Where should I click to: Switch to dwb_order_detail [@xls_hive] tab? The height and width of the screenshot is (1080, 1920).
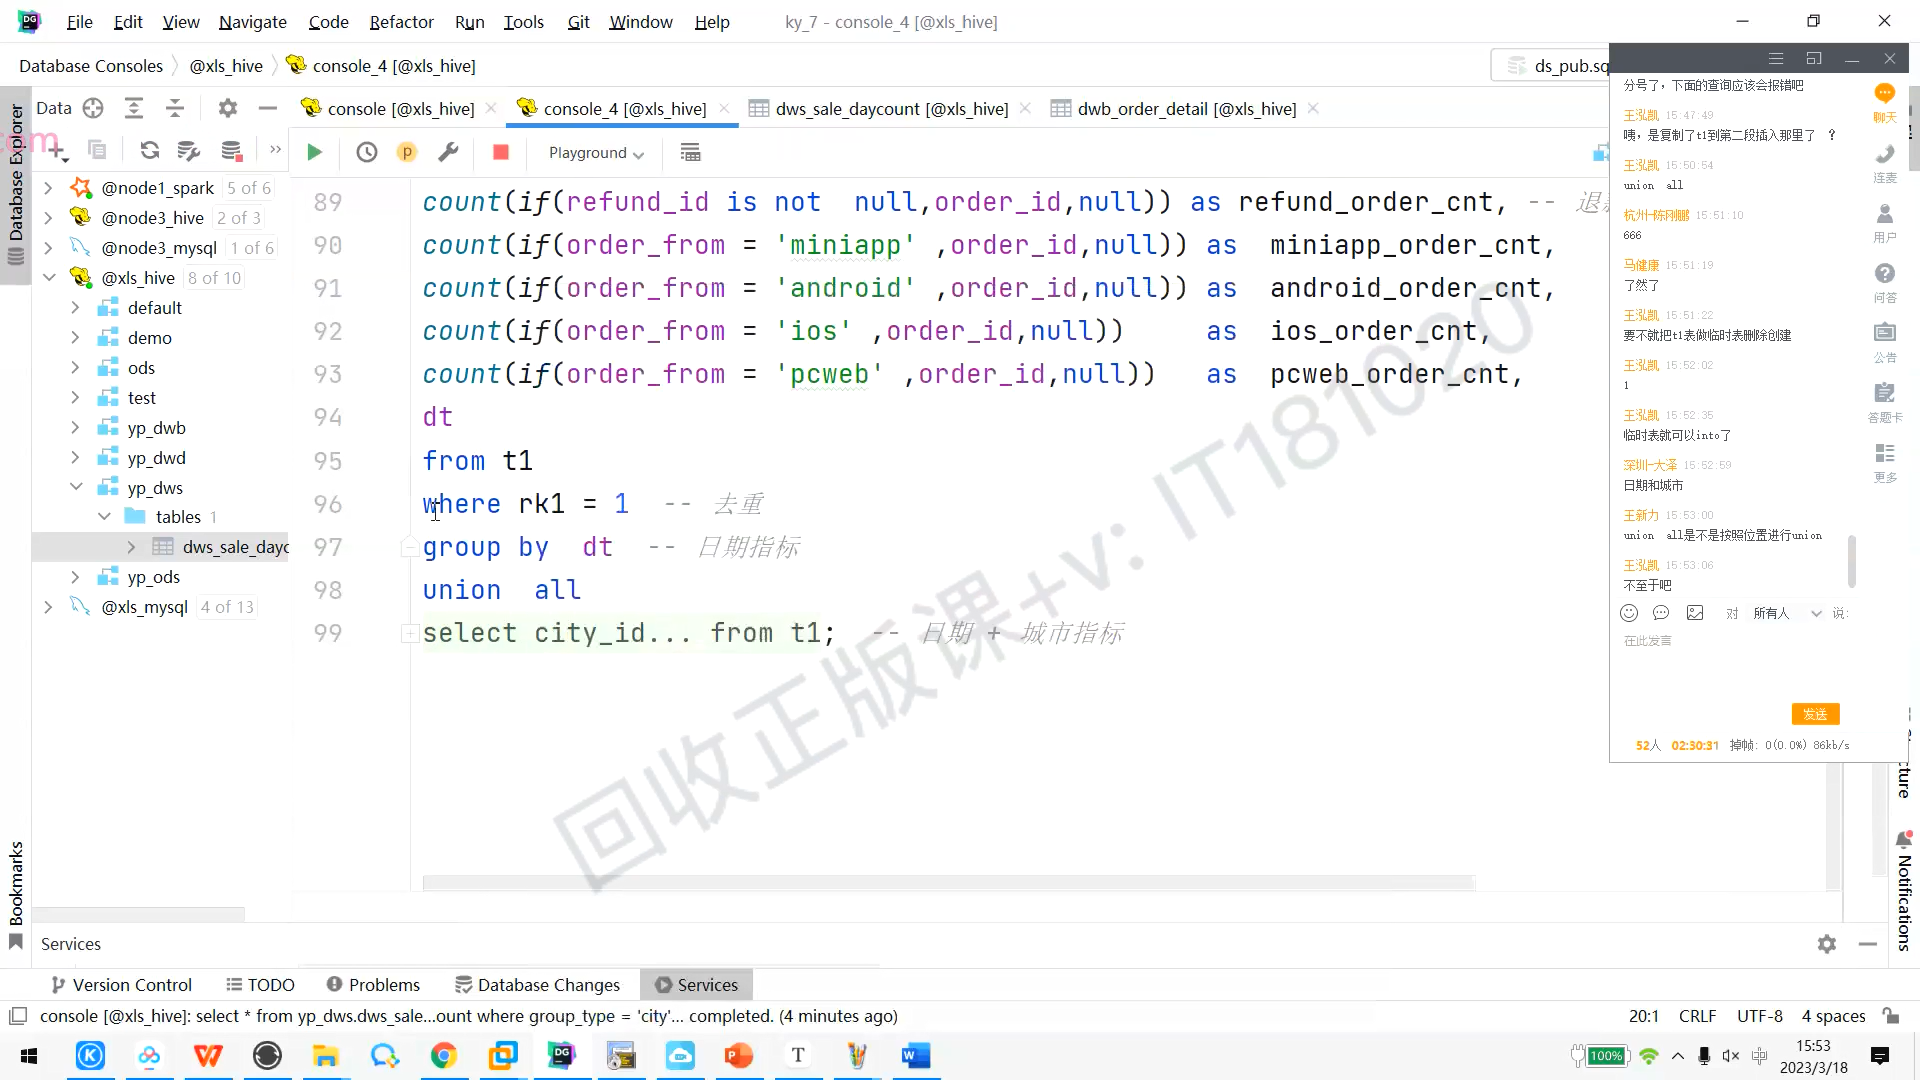1186,108
